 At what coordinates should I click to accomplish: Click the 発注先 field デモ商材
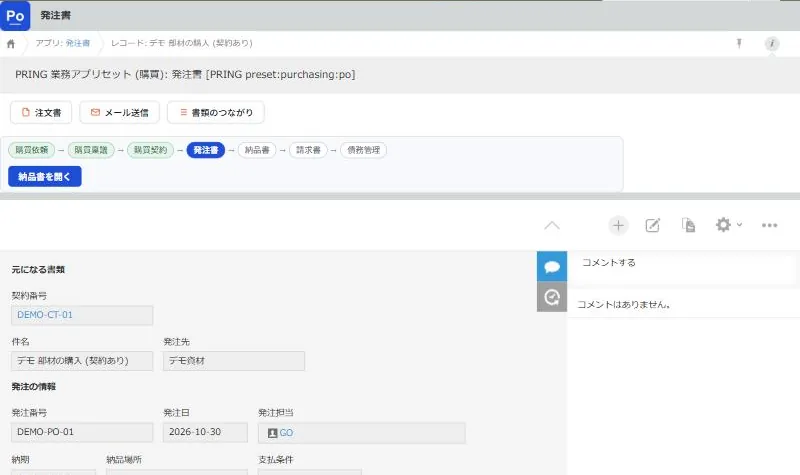[x=234, y=361]
